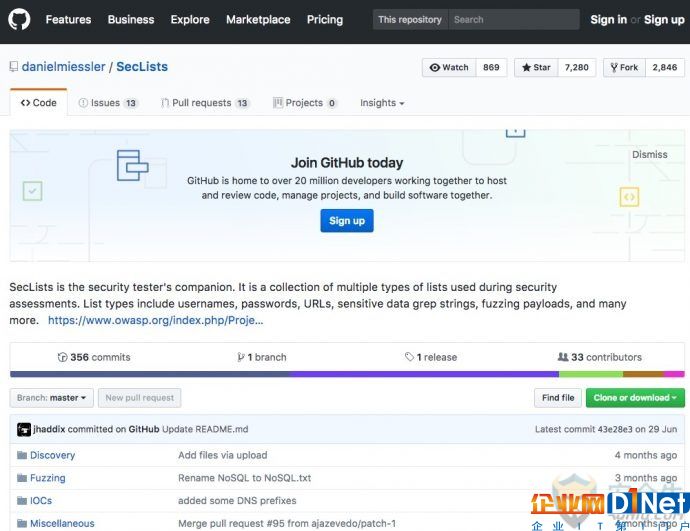Click the repository book icon beside danielmiessler
This screenshot has width=690, height=531.
point(14,67)
